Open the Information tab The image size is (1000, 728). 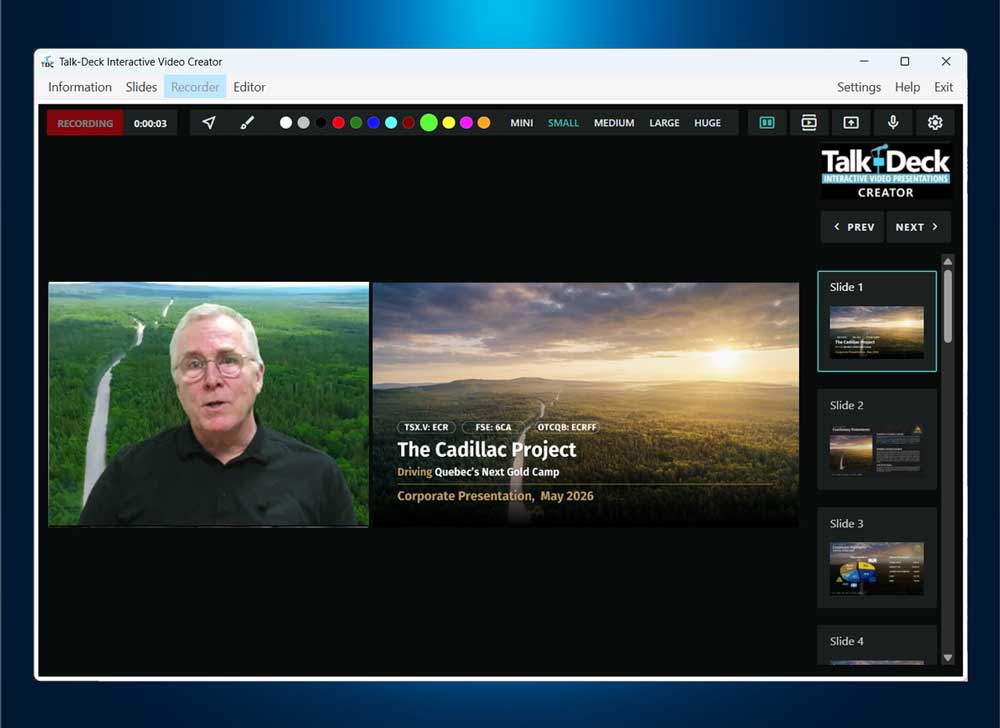80,87
